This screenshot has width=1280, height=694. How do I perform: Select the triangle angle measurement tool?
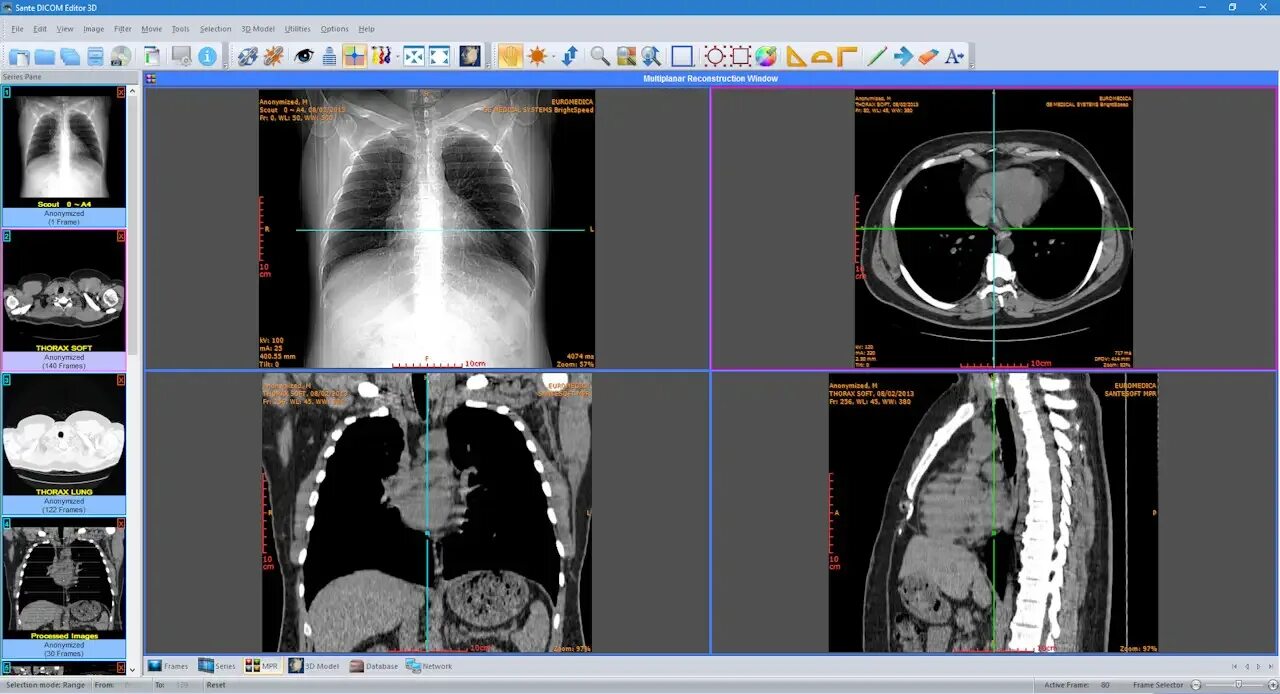[x=796, y=56]
